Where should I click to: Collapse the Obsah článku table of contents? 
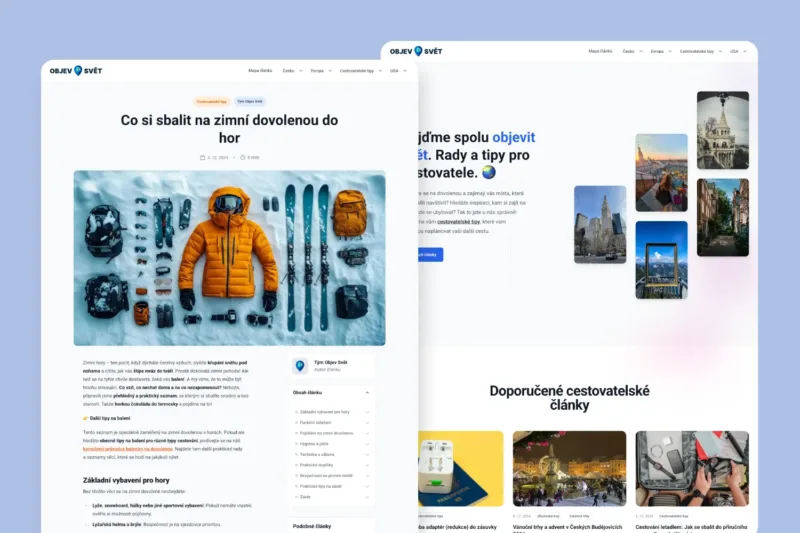(368, 393)
